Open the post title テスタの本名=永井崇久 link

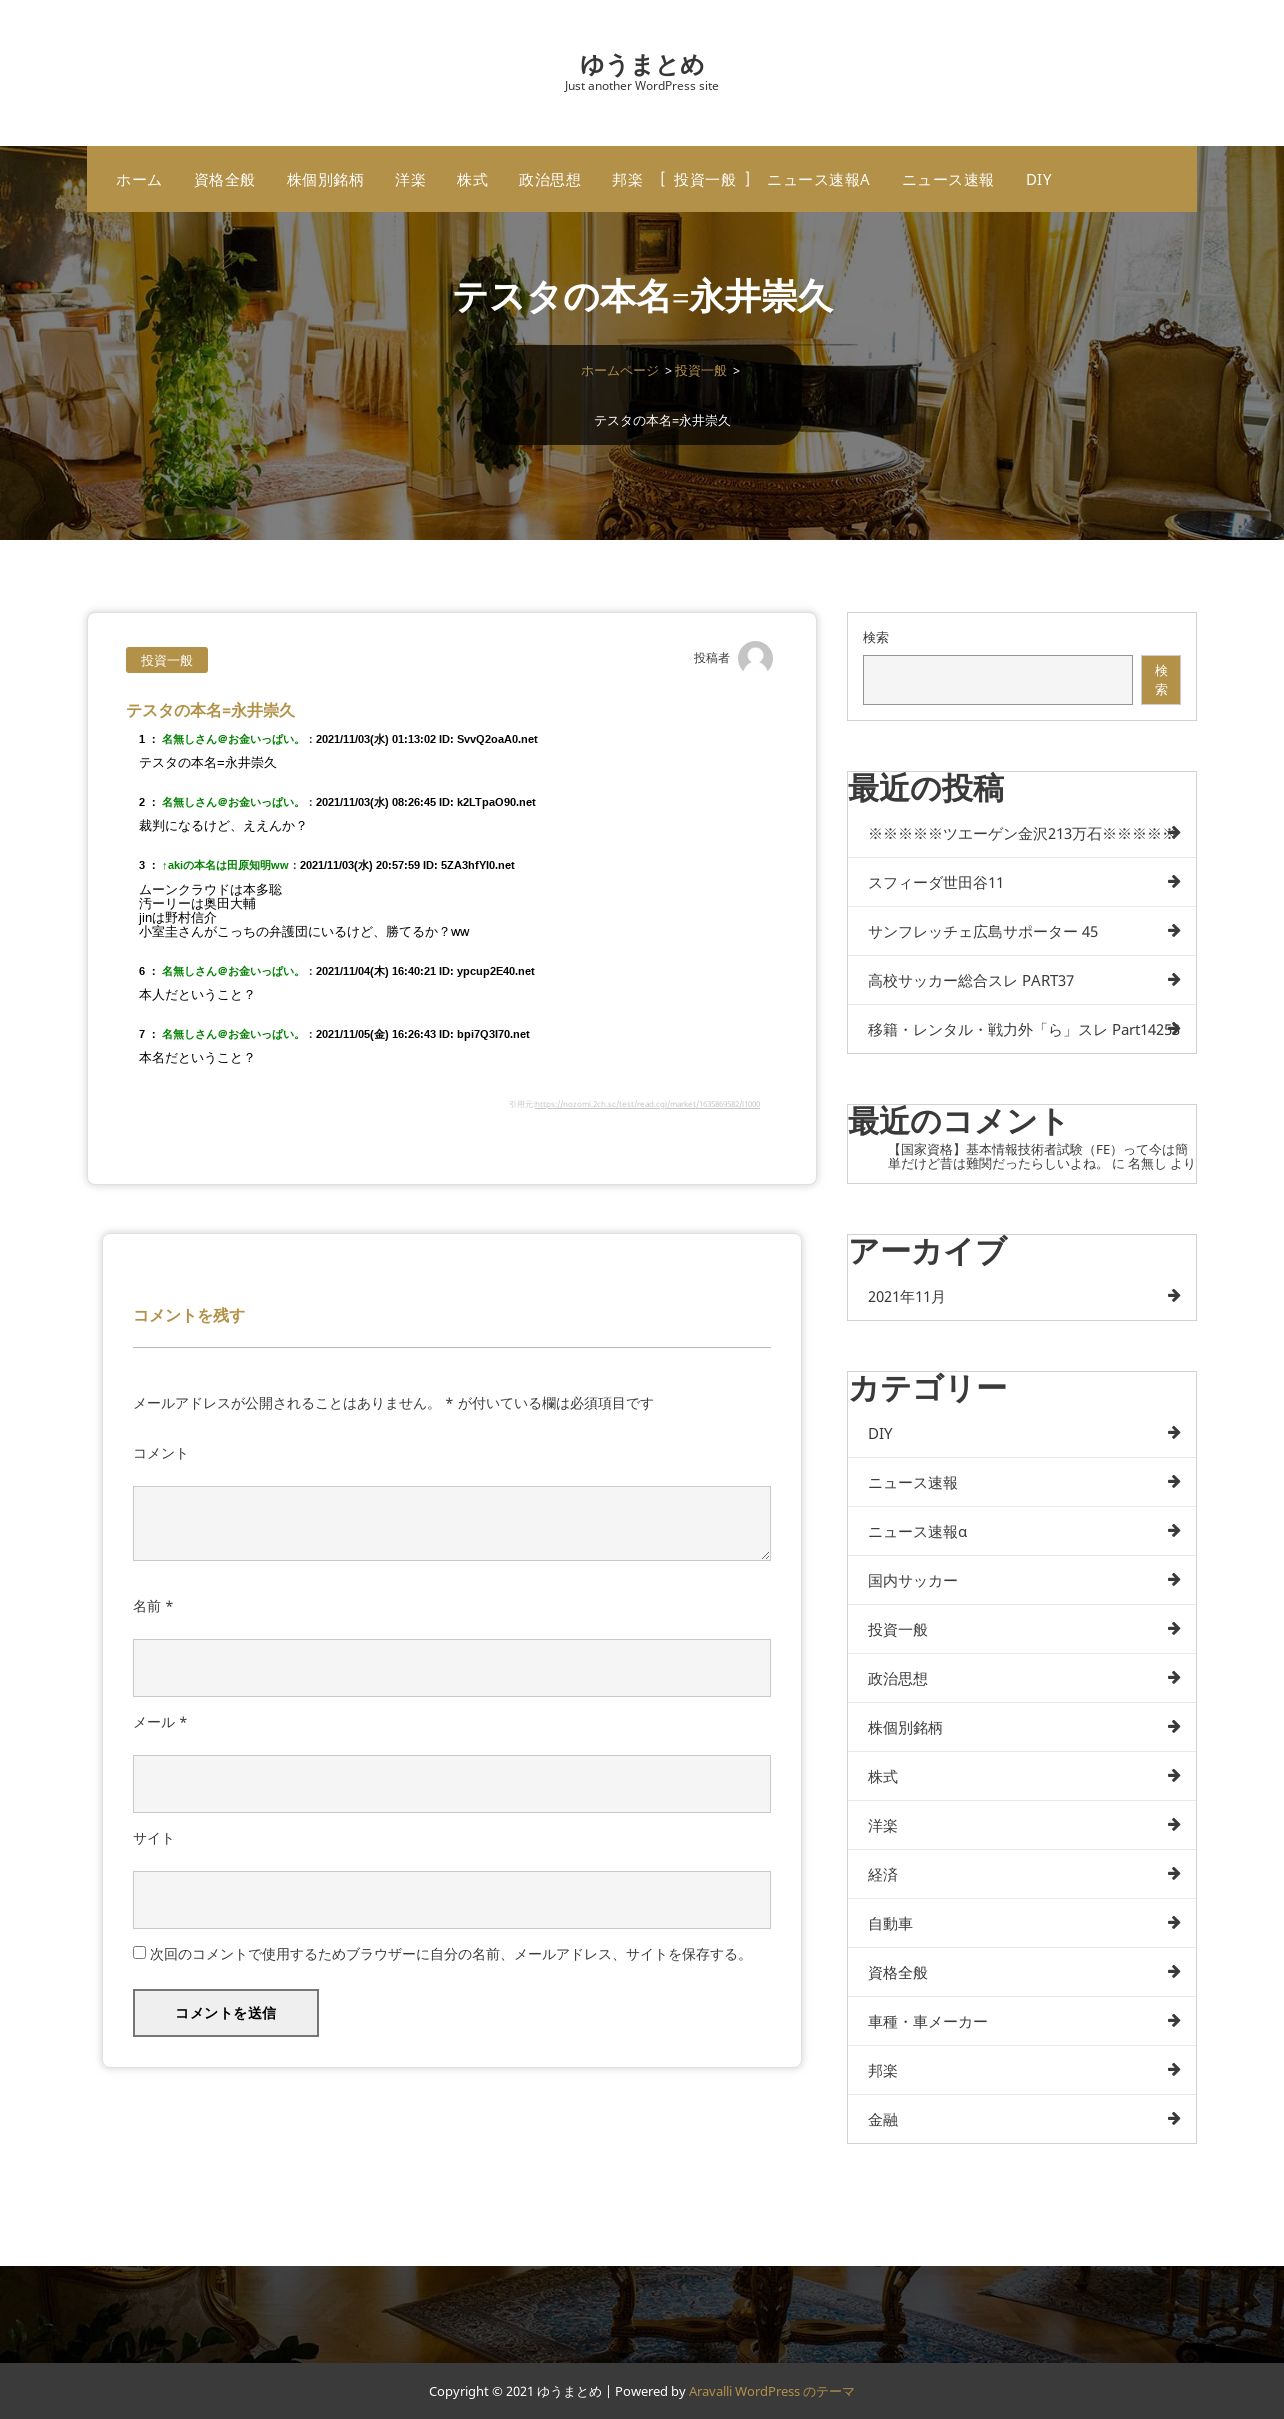(210, 710)
